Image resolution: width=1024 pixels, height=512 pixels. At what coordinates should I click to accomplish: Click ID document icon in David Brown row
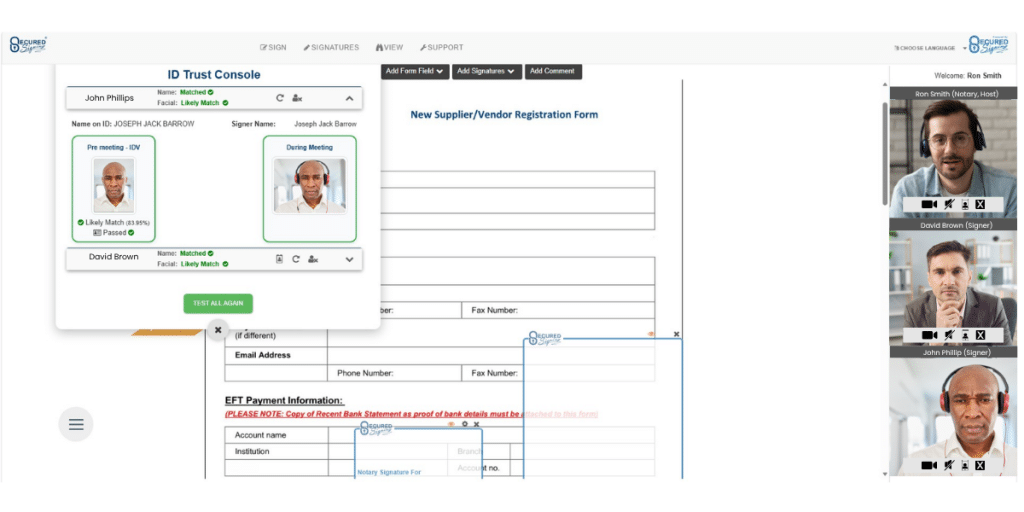pyautogui.click(x=279, y=259)
